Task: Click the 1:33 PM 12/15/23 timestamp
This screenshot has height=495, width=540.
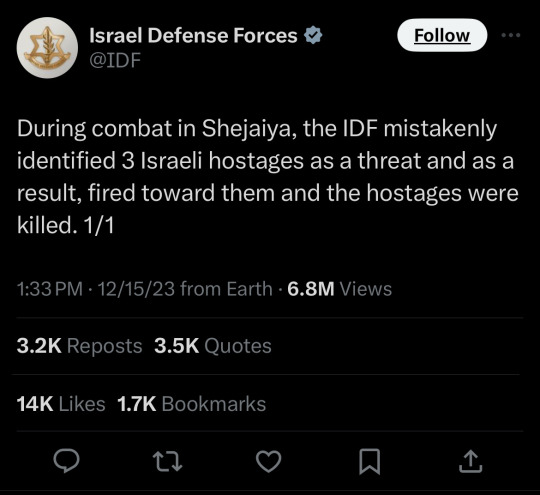Action: [96, 289]
